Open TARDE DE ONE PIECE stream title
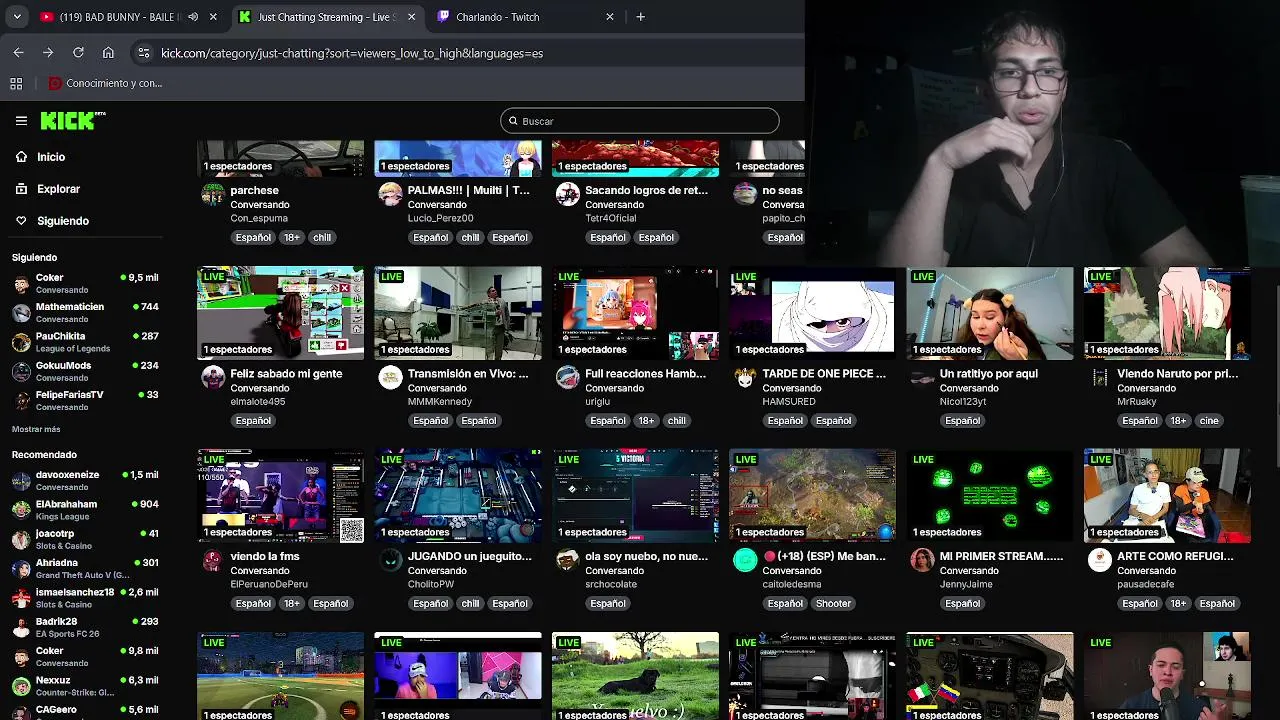Screen dimensions: 1280x720 point(824,373)
